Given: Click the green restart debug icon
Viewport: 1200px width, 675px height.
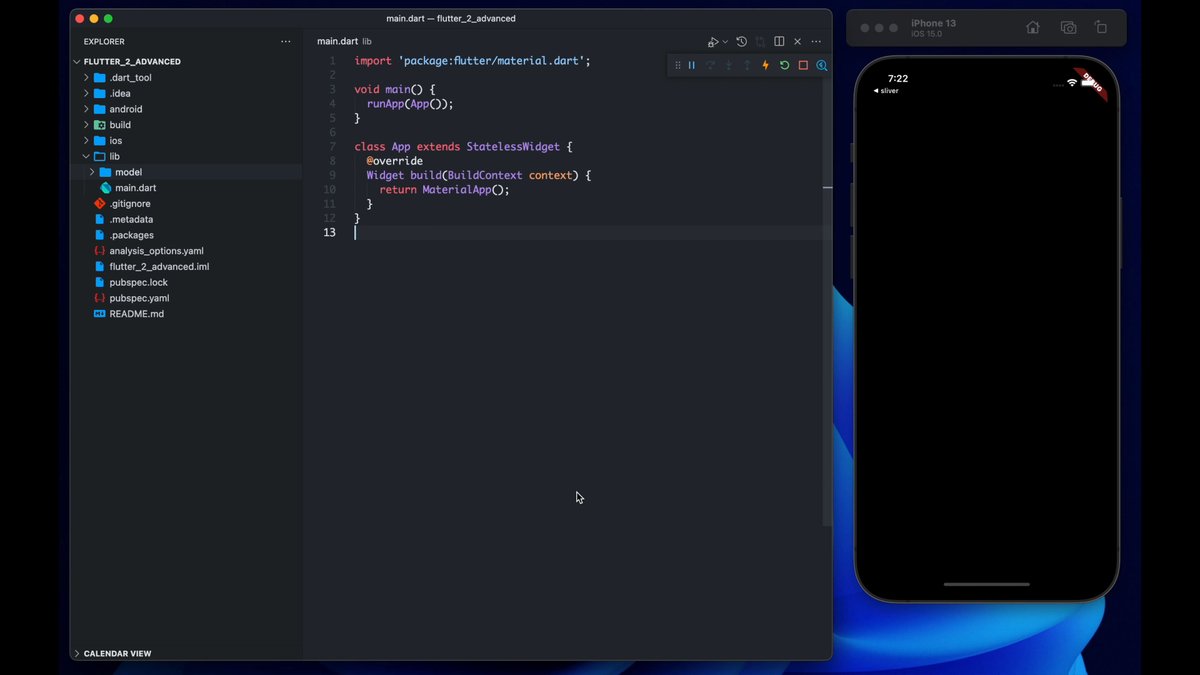Looking at the screenshot, I should pos(784,65).
